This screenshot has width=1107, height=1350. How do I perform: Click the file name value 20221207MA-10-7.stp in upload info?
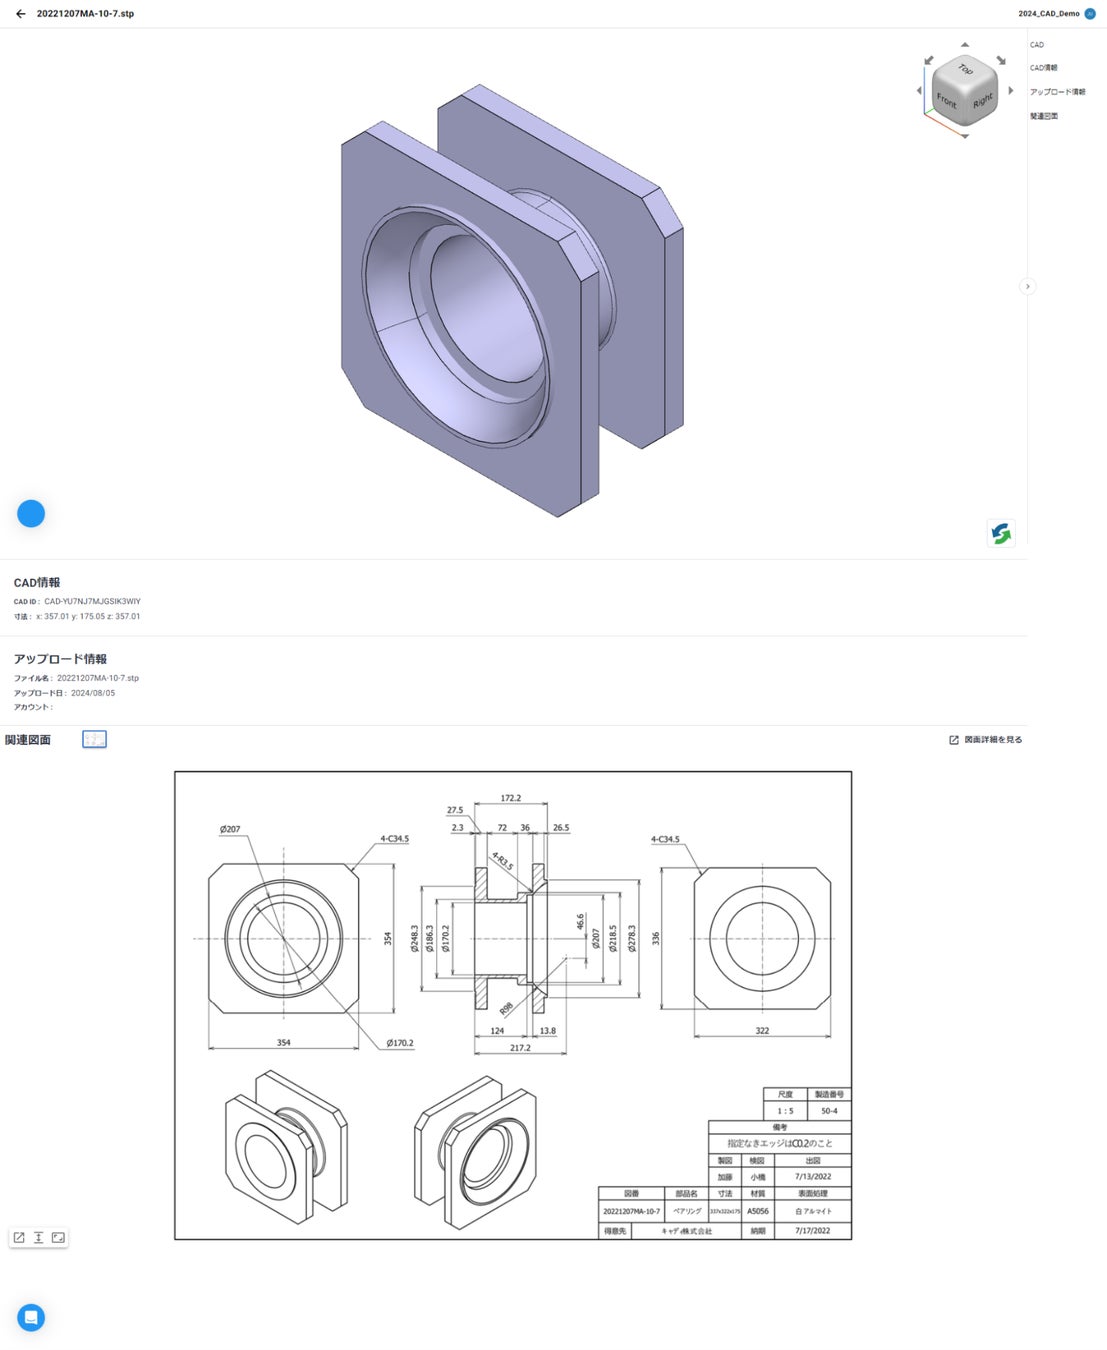click(98, 678)
